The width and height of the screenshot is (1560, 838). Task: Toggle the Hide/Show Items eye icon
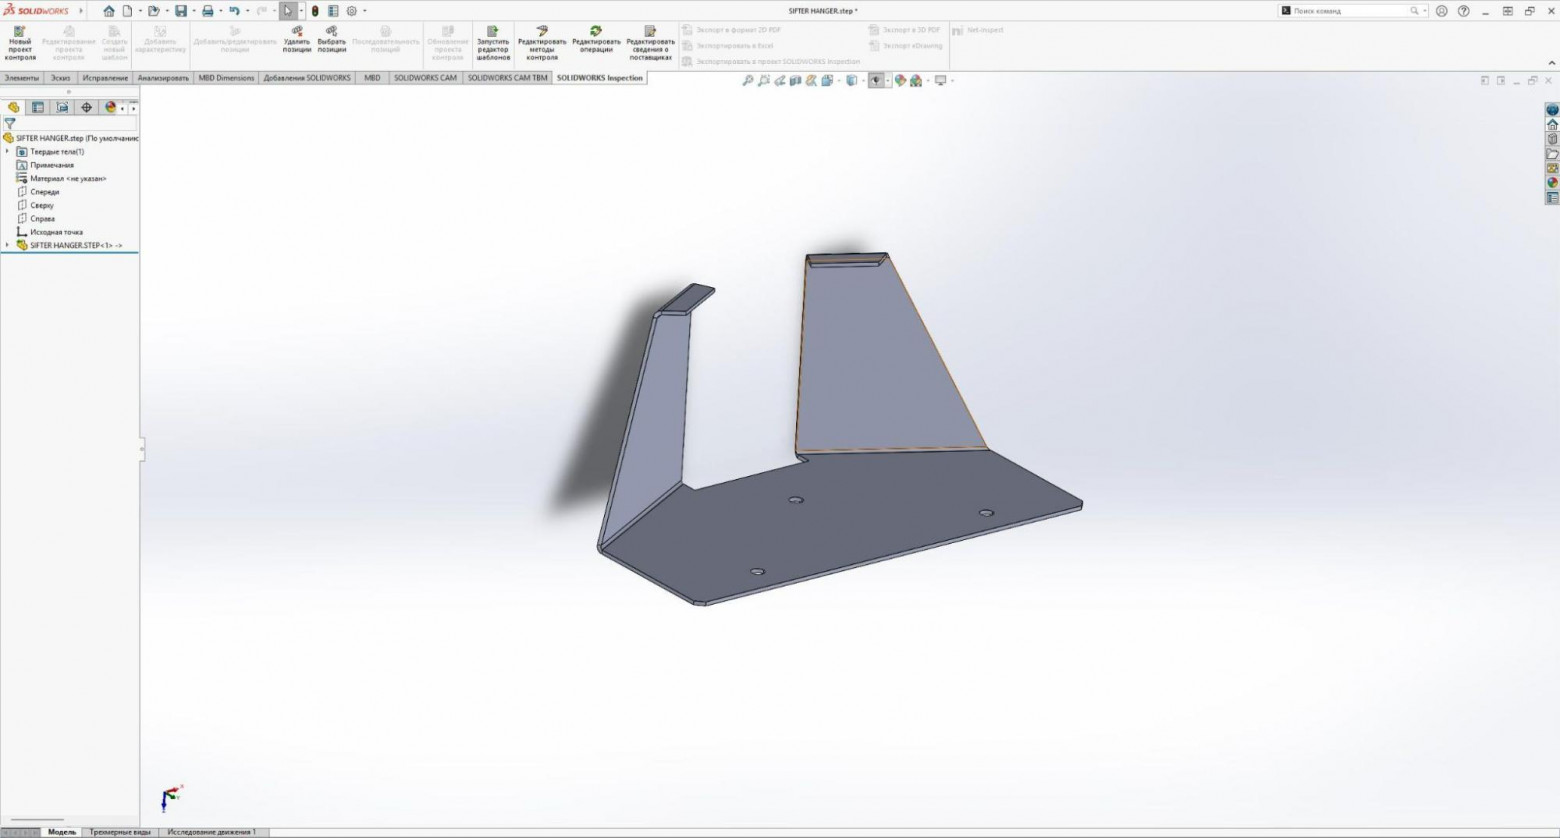pos(876,80)
